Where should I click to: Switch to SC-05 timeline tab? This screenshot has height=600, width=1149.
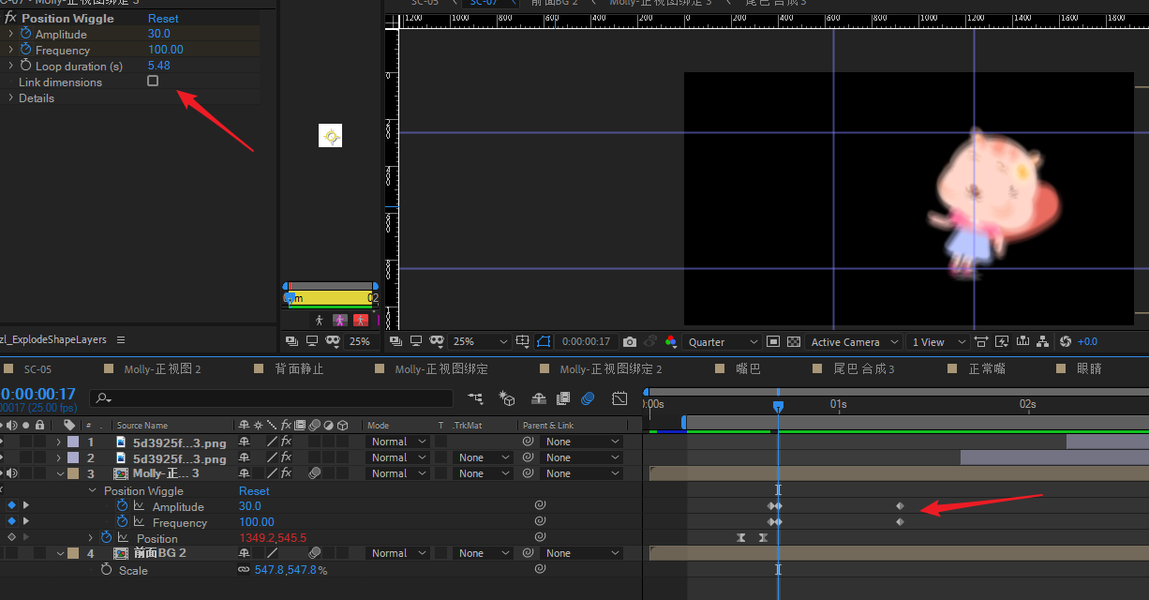[x=37, y=369]
